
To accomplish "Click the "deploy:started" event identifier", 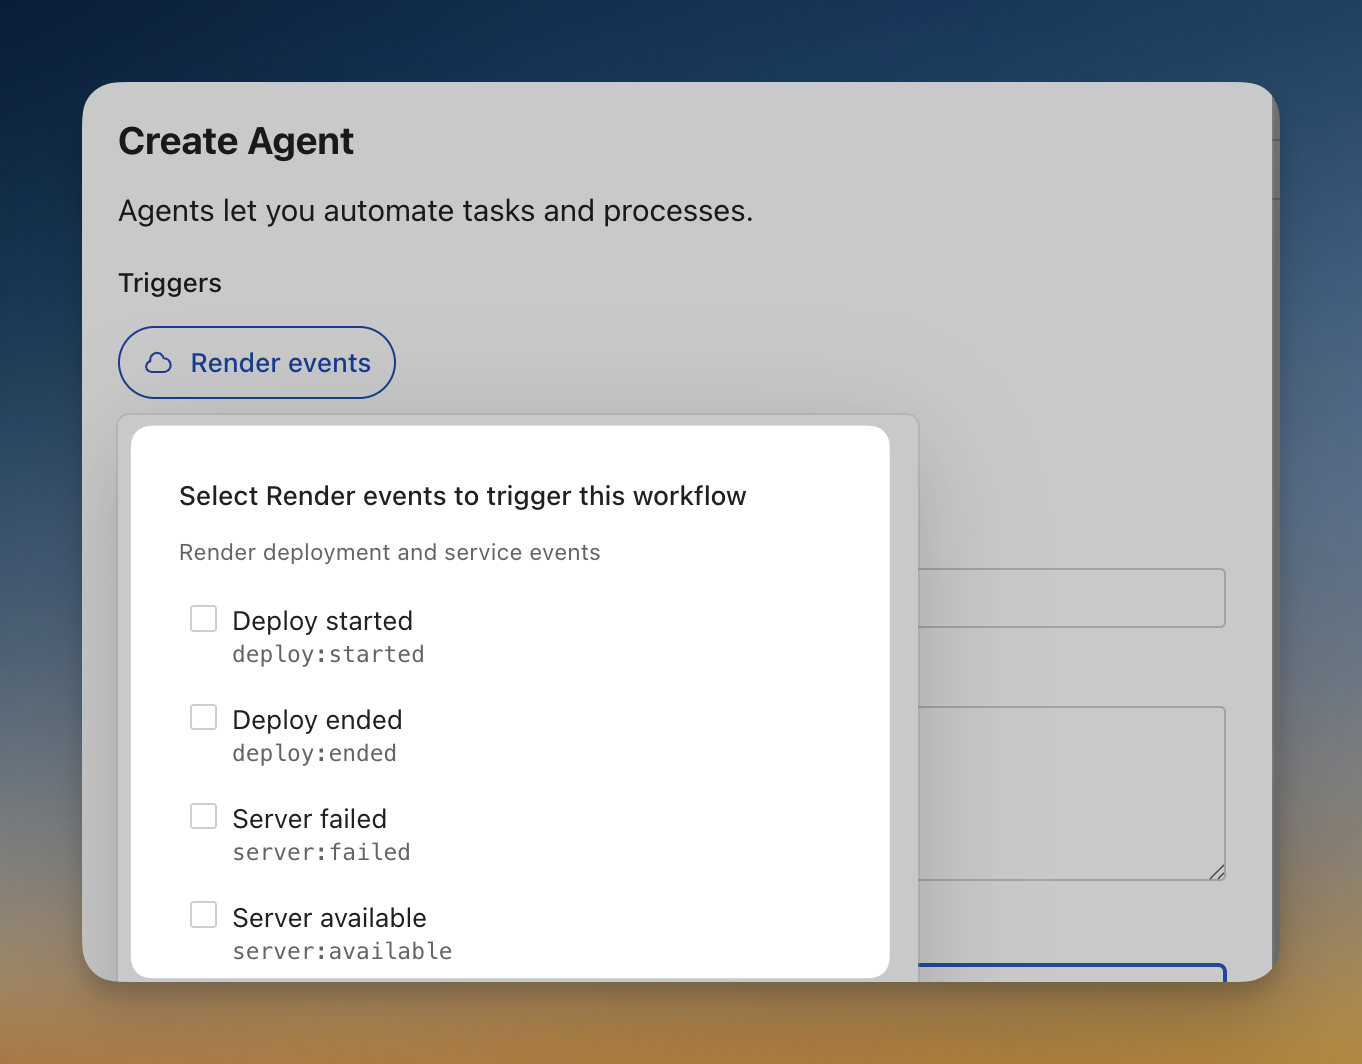I will (328, 654).
